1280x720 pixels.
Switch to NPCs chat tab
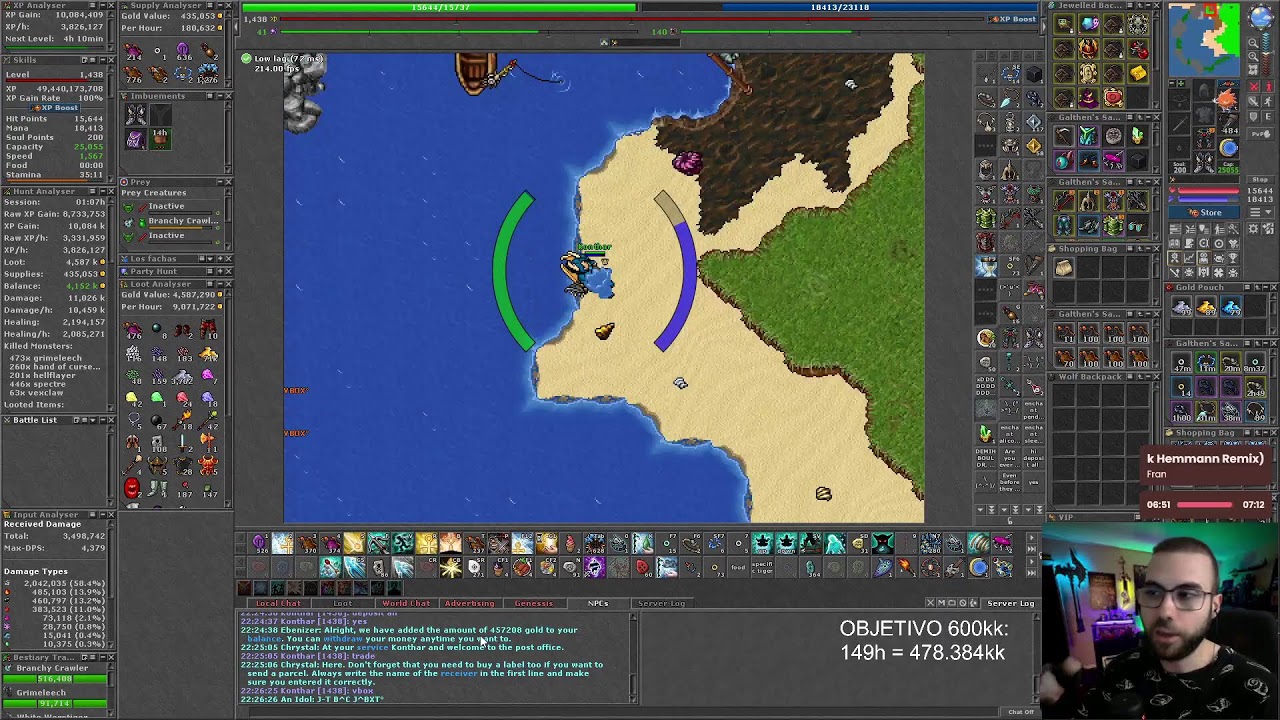click(x=598, y=603)
